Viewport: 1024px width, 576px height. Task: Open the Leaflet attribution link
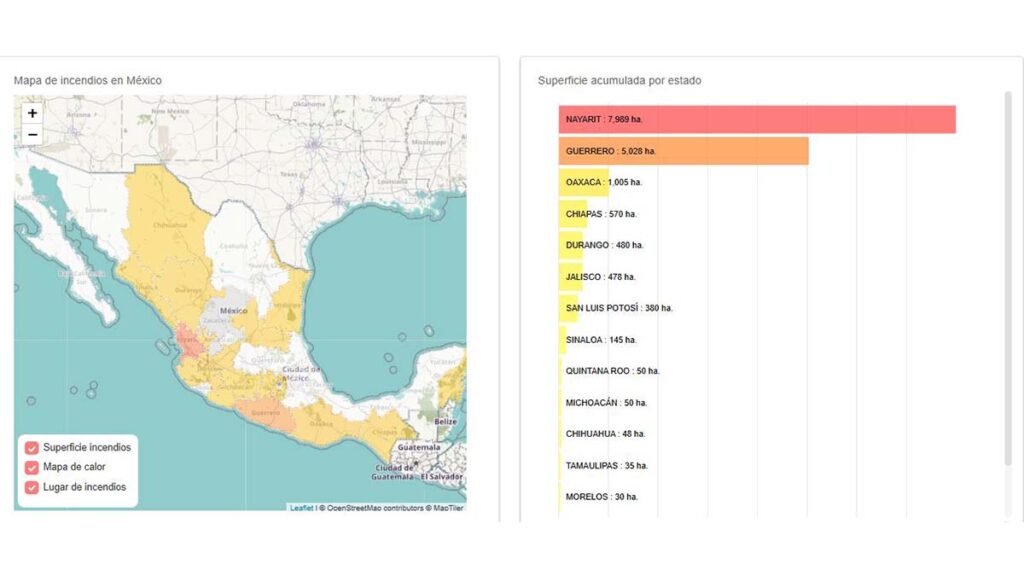301,507
